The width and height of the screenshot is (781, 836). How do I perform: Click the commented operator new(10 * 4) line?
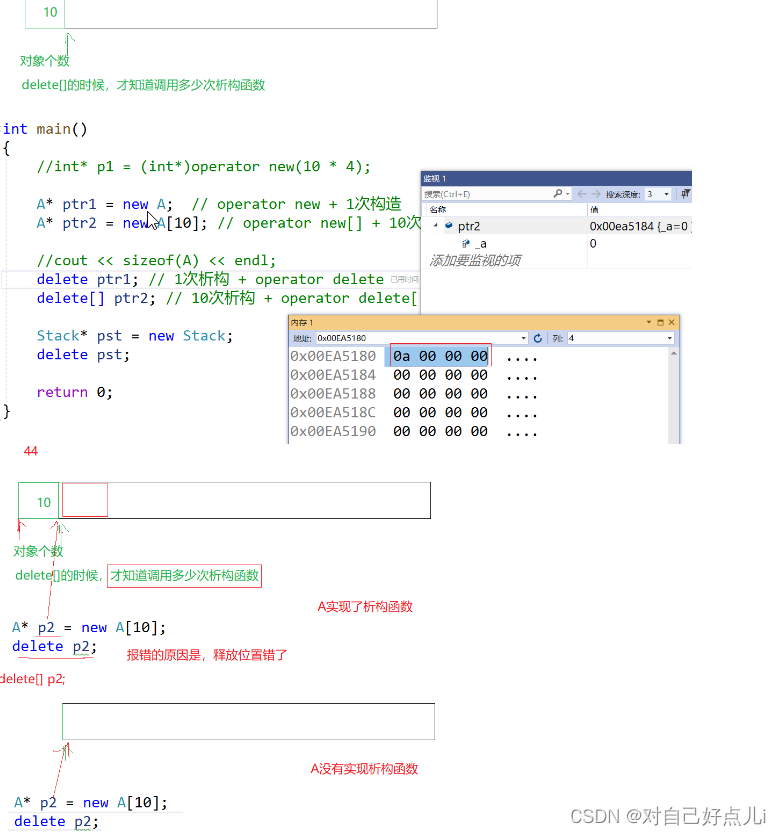[203, 167]
